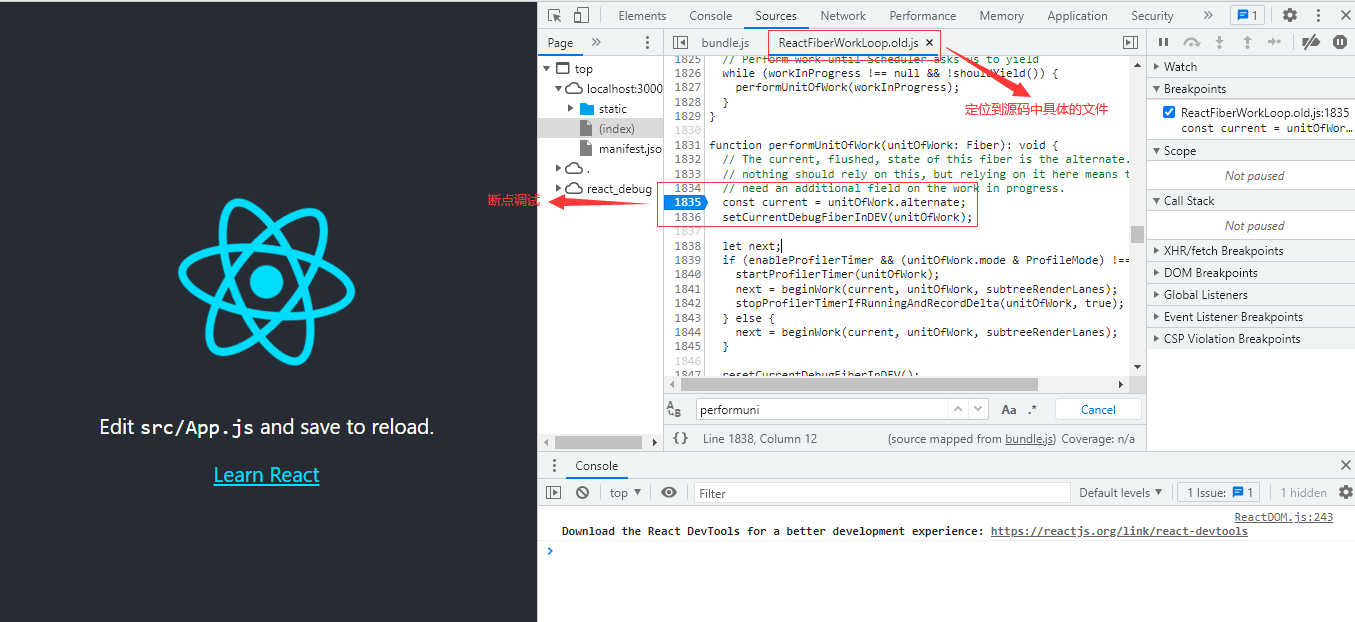
Task: Uncheck the ReactFiberWorkLoop.old.js:1835 breakpoint
Action: [x=1169, y=113]
